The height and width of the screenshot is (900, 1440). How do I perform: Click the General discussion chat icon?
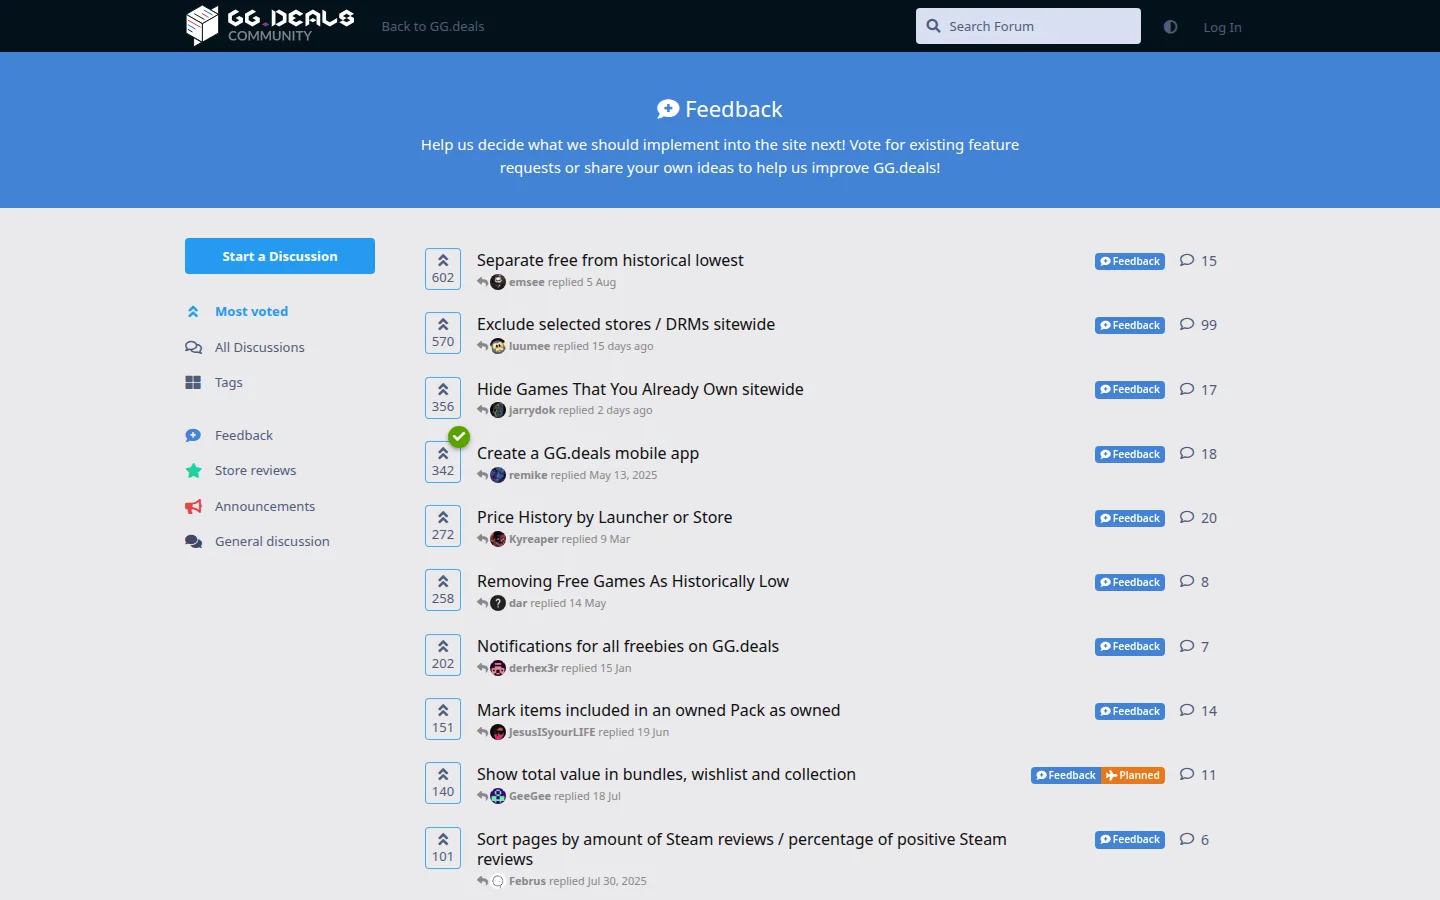193,541
